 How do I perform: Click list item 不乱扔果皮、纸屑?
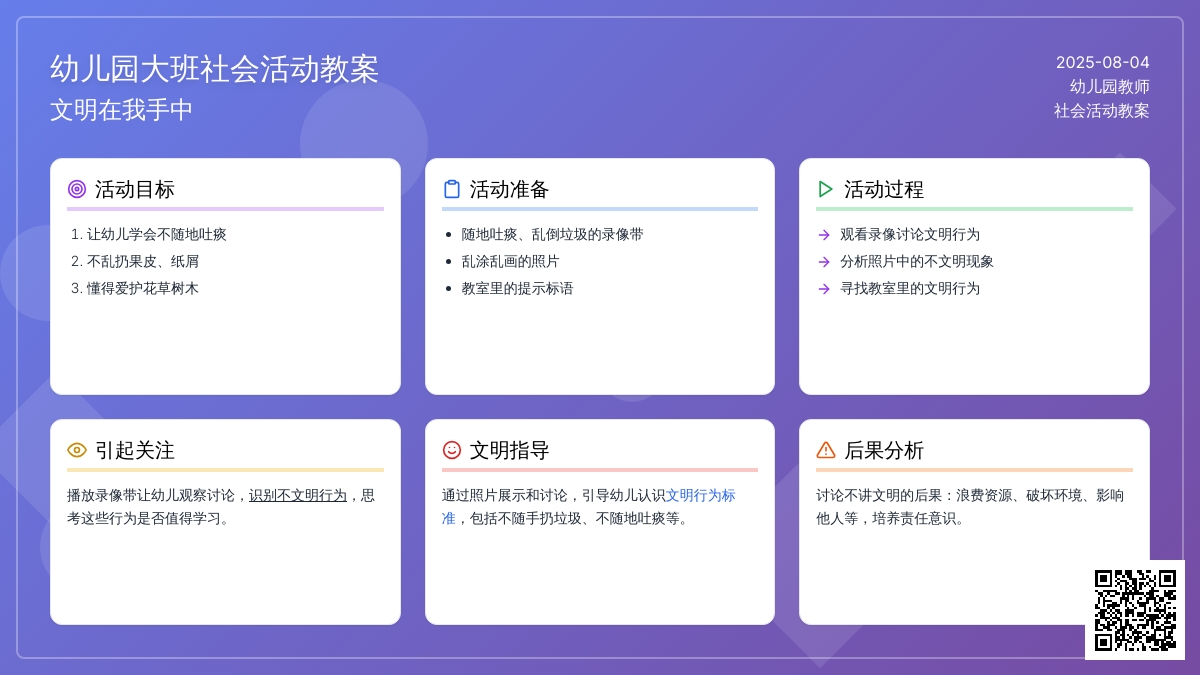click(x=143, y=262)
